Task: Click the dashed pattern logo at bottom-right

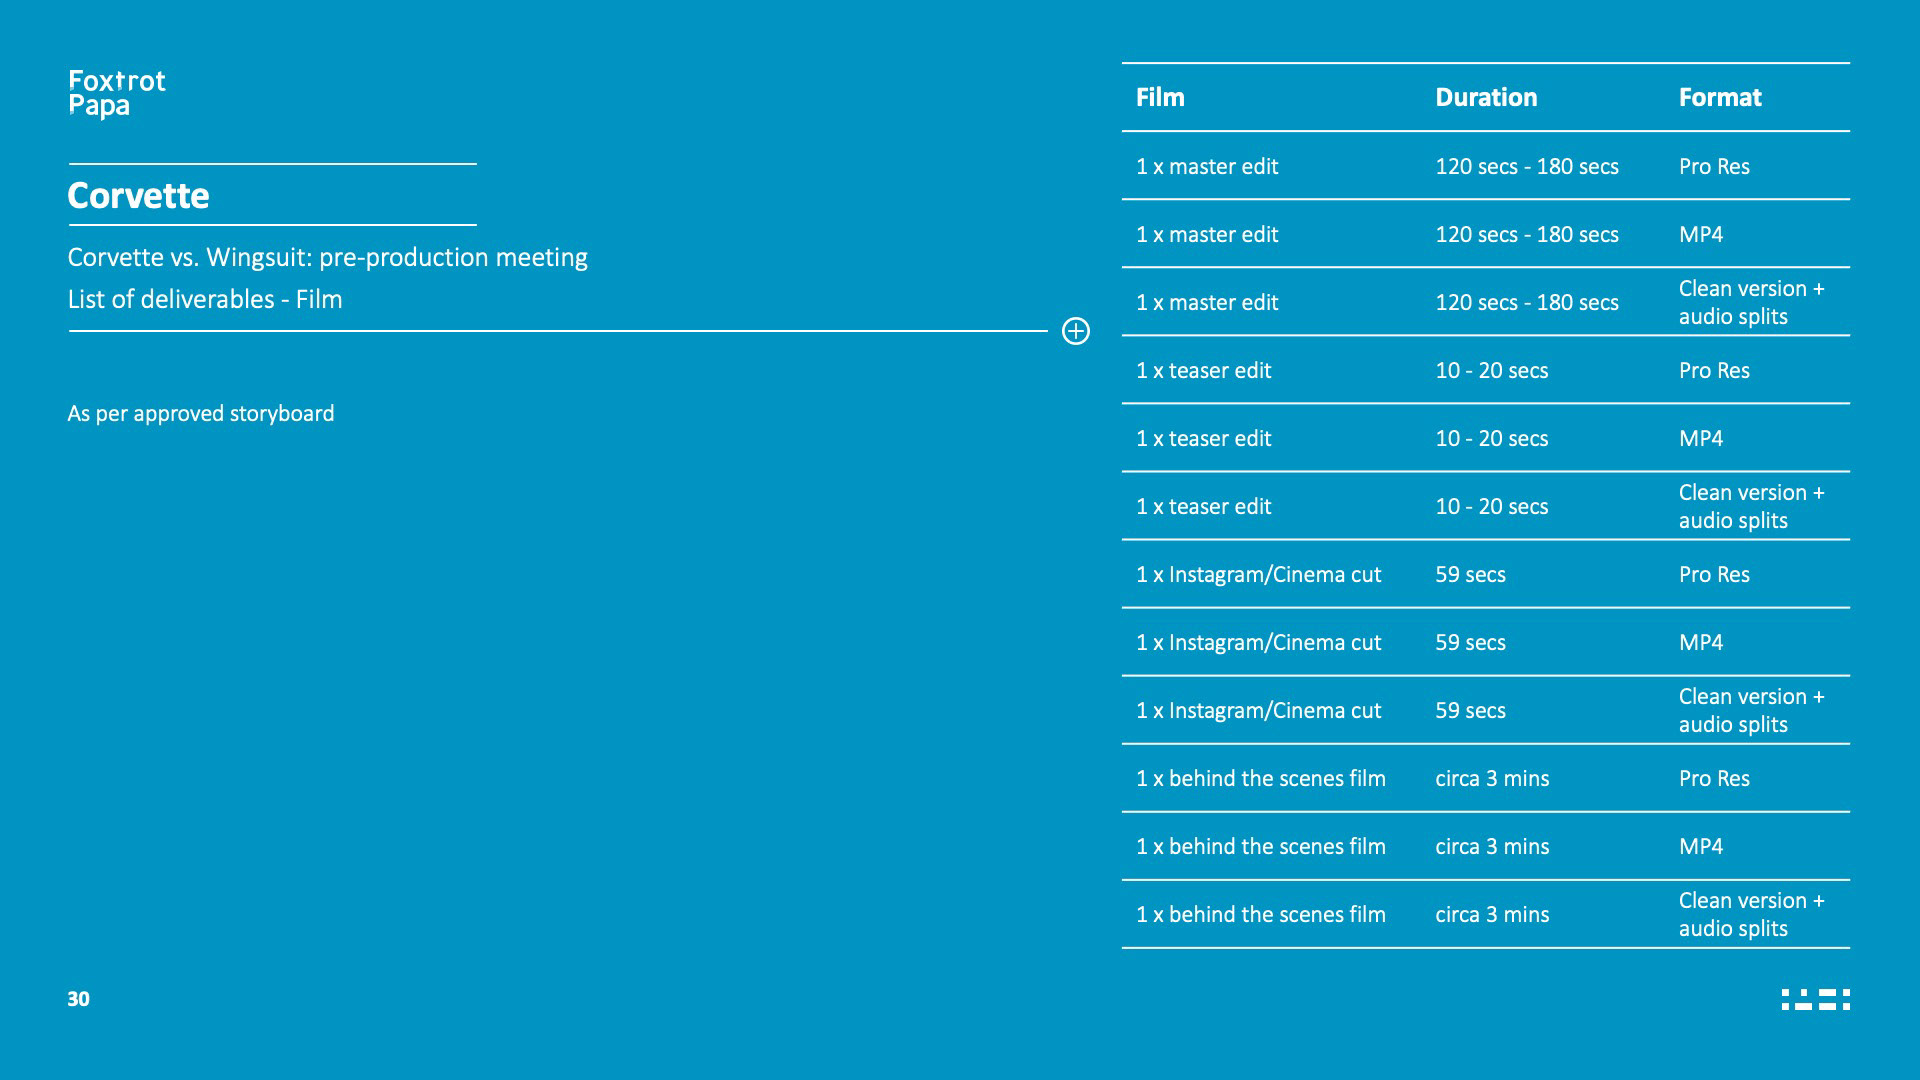Action: pos(1815,999)
